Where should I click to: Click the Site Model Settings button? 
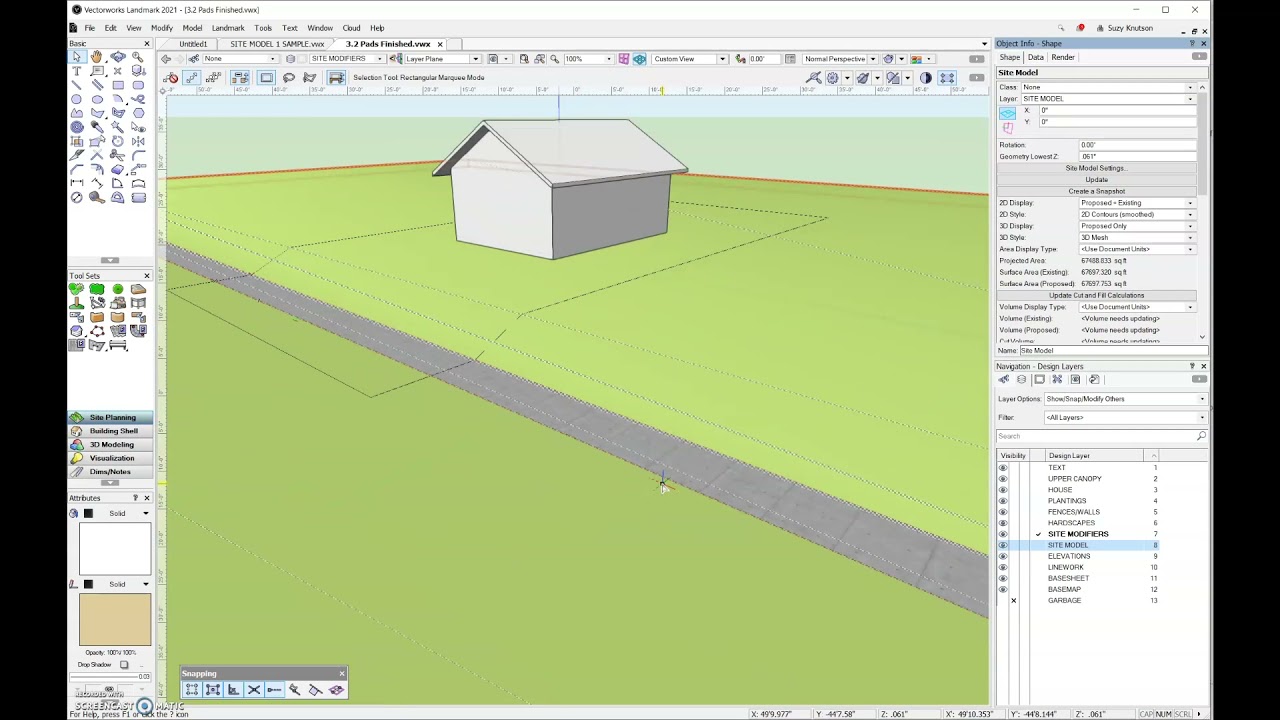pos(1097,168)
